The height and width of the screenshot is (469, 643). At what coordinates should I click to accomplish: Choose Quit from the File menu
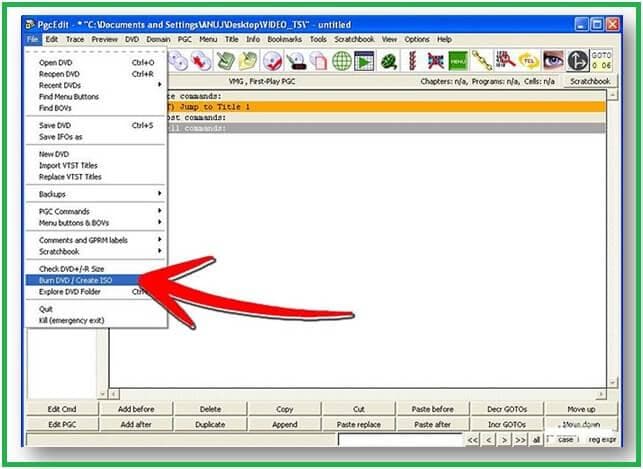(95, 309)
